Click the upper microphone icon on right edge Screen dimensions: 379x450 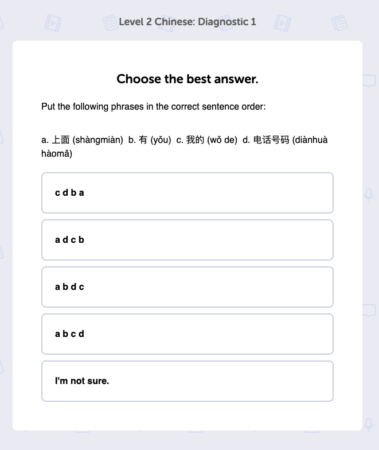coord(369,195)
